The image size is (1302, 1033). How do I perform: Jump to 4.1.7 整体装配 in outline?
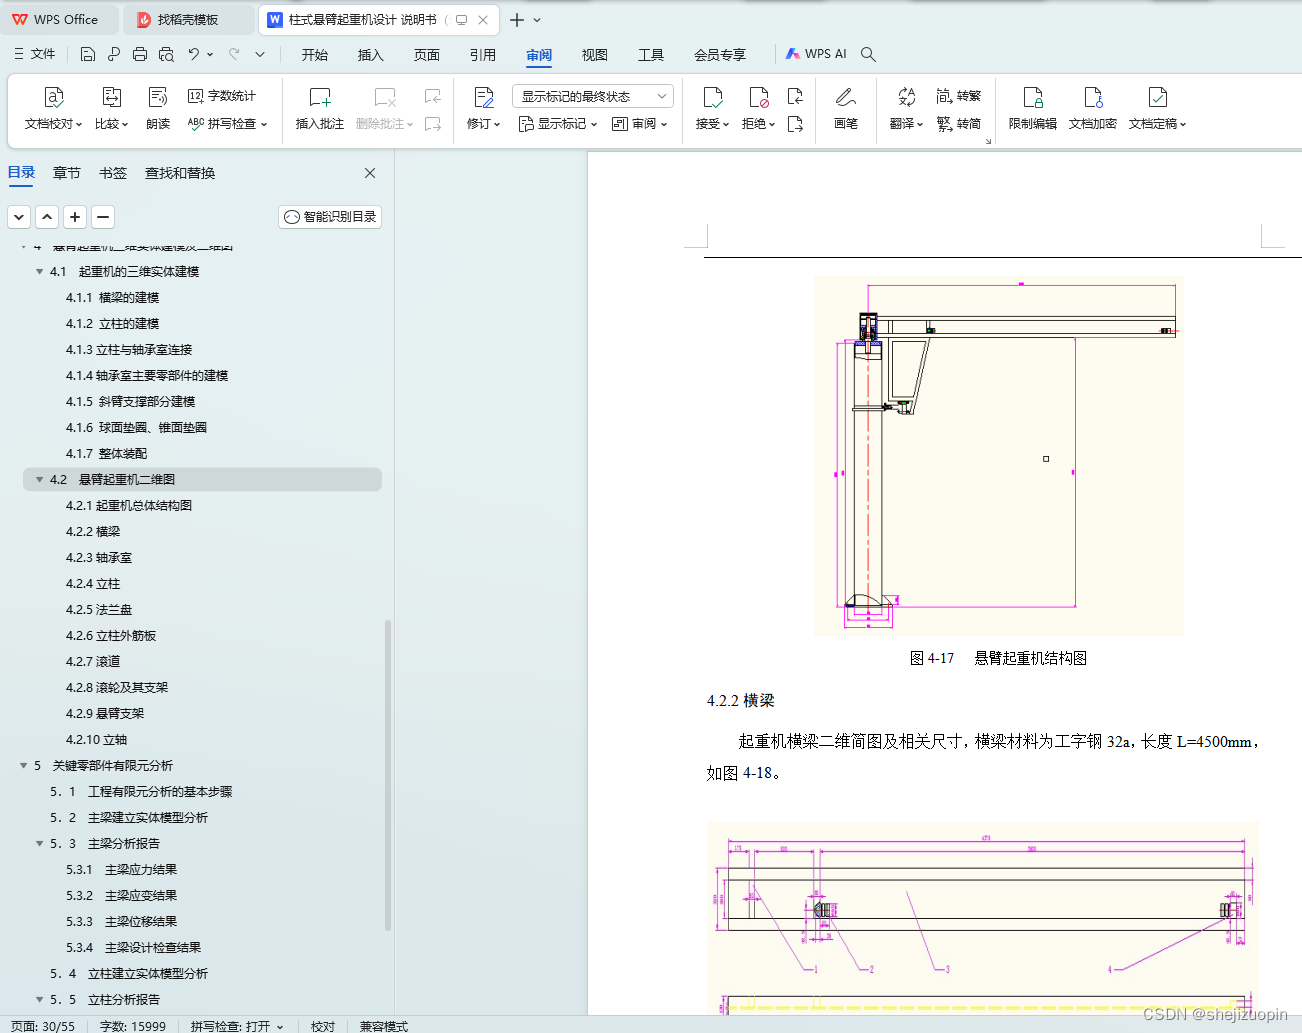106,454
